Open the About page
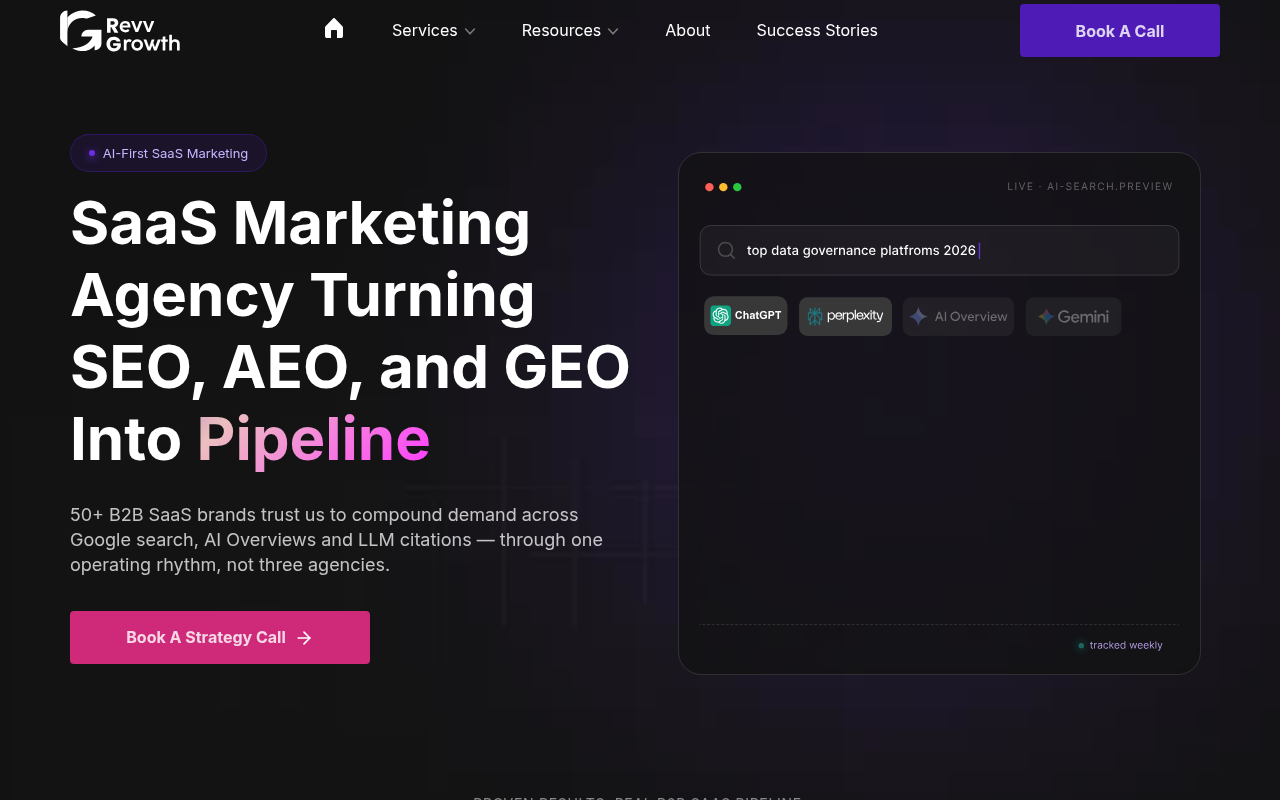The height and width of the screenshot is (800, 1280). [688, 30]
